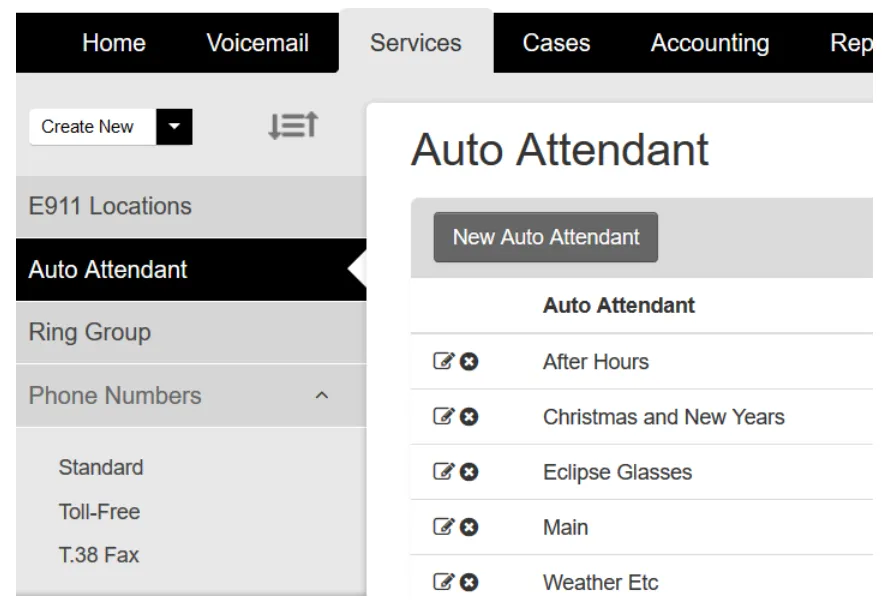
Task: Delete the After Hours auto attendant
Action: [470, 362]
